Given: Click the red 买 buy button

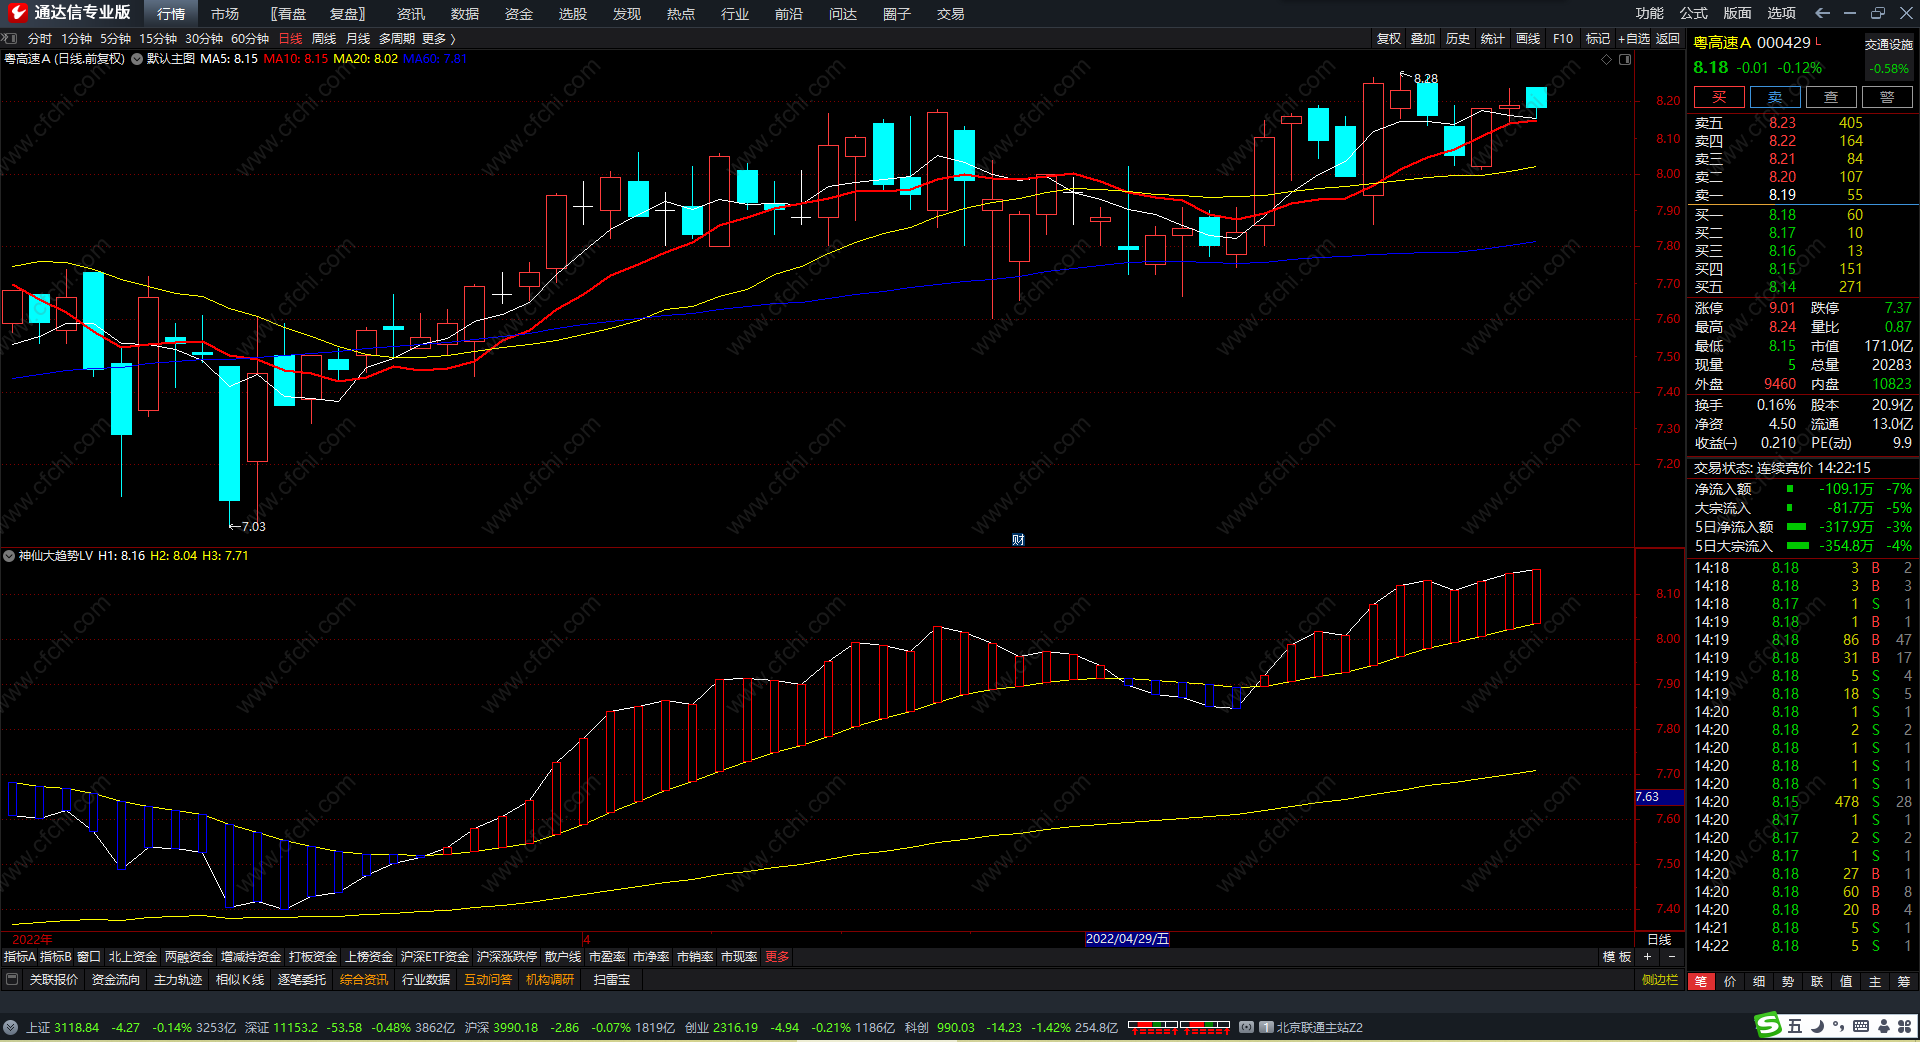Looking at the screenshot, I should [1719, 97].
